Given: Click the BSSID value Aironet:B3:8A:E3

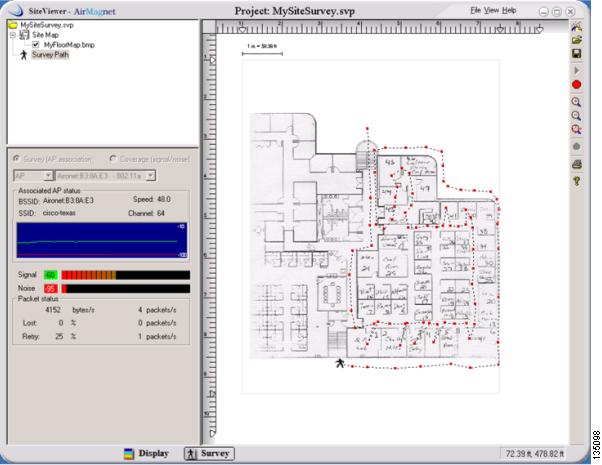Looking at the screenshot, I should pyautogui.click(x=68, y=200).
